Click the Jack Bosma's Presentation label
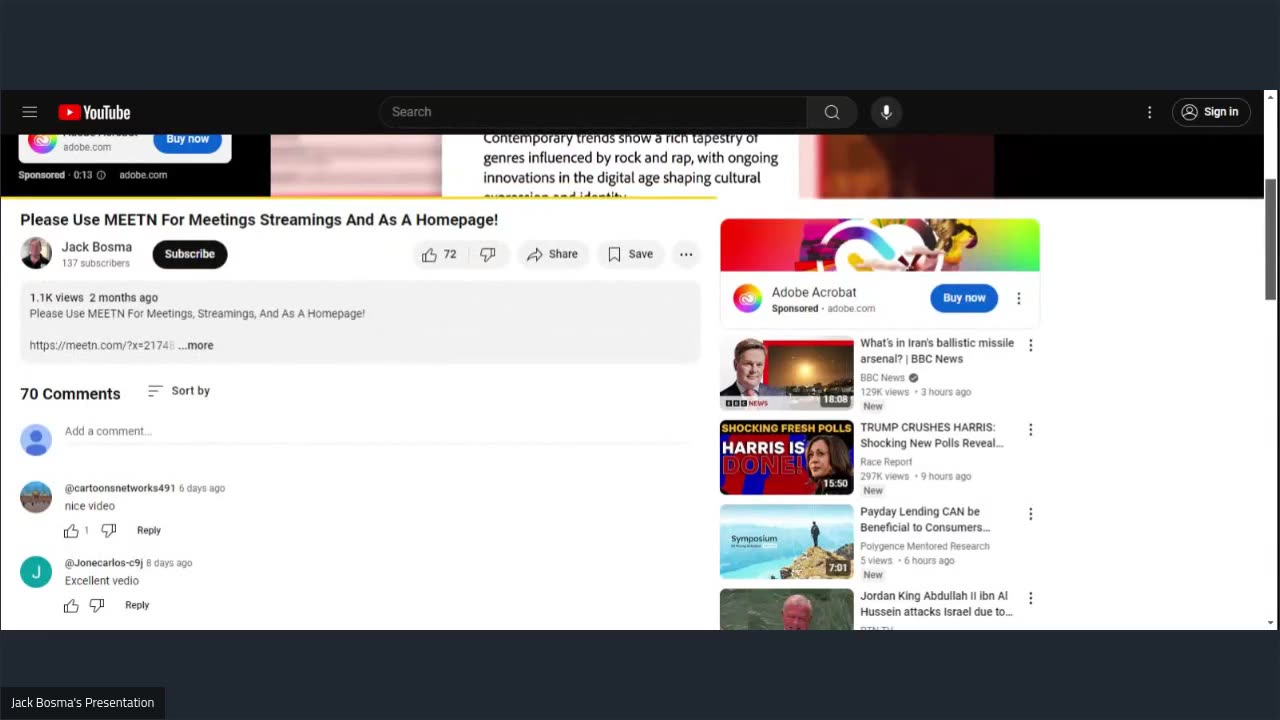Screen dimensions: 1280x720 click(x=83, y=703)
